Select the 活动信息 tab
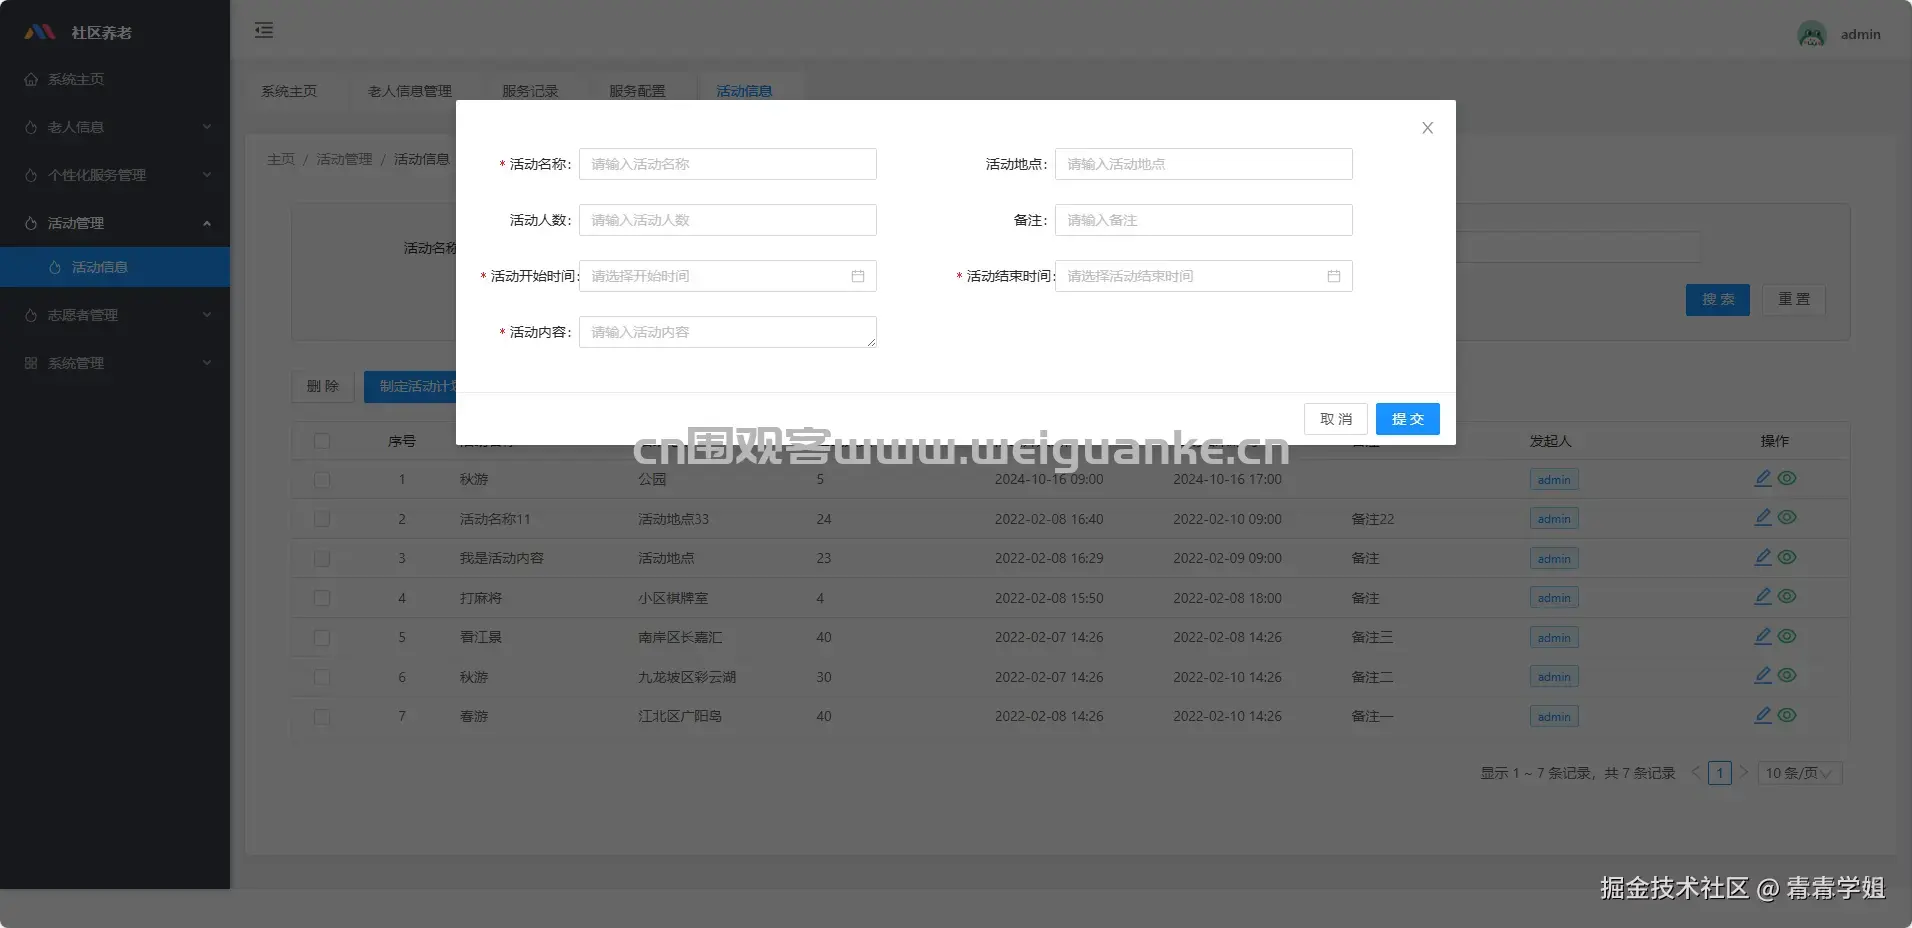The width and height of the screenshot is (1912, 928). coord(744,91)
